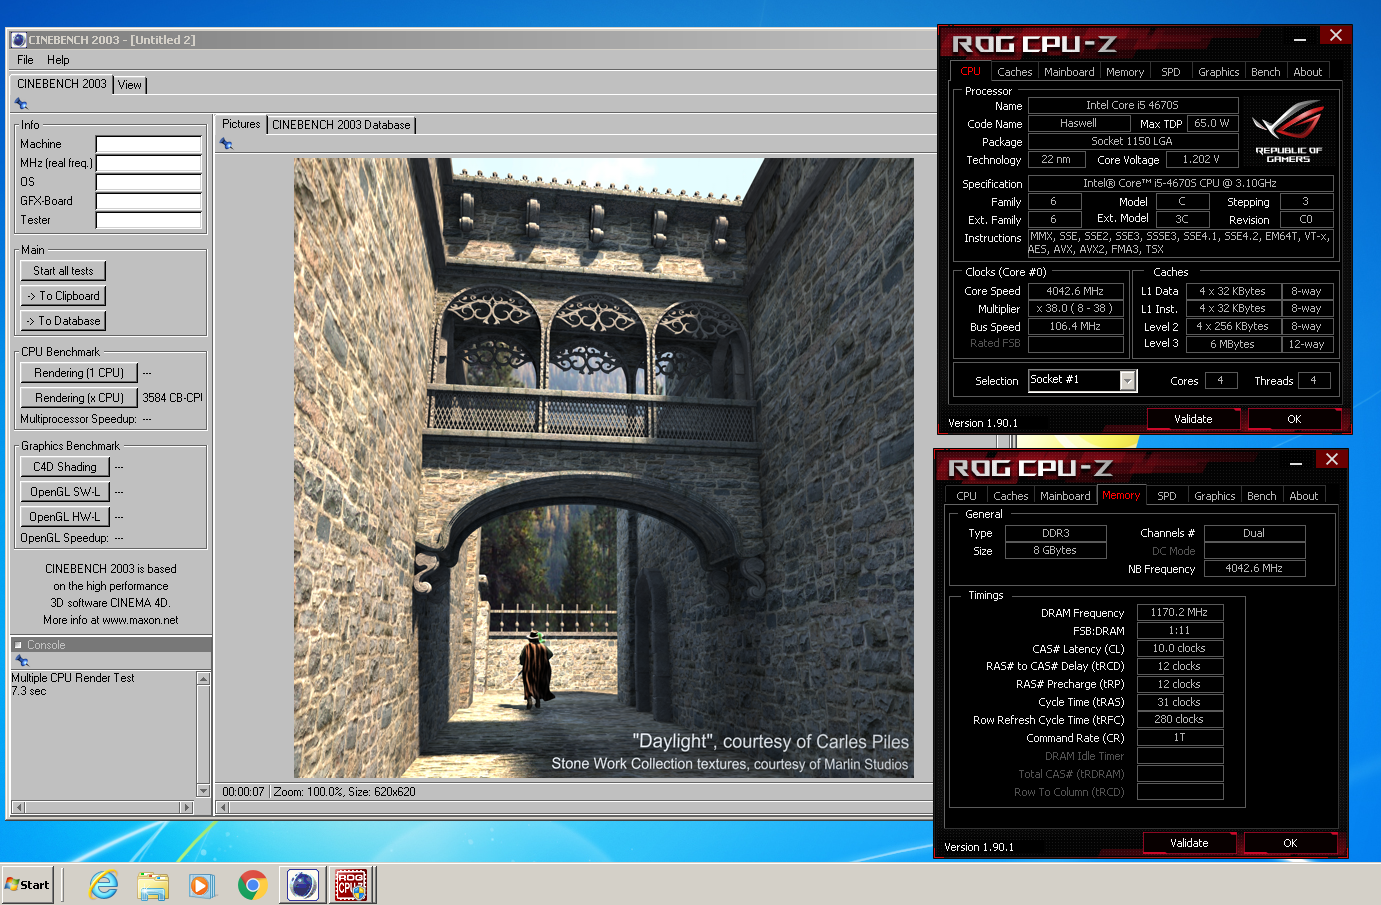Click the OS input field
Viewport: 1381px width, 905px height.
click(149, 182)
